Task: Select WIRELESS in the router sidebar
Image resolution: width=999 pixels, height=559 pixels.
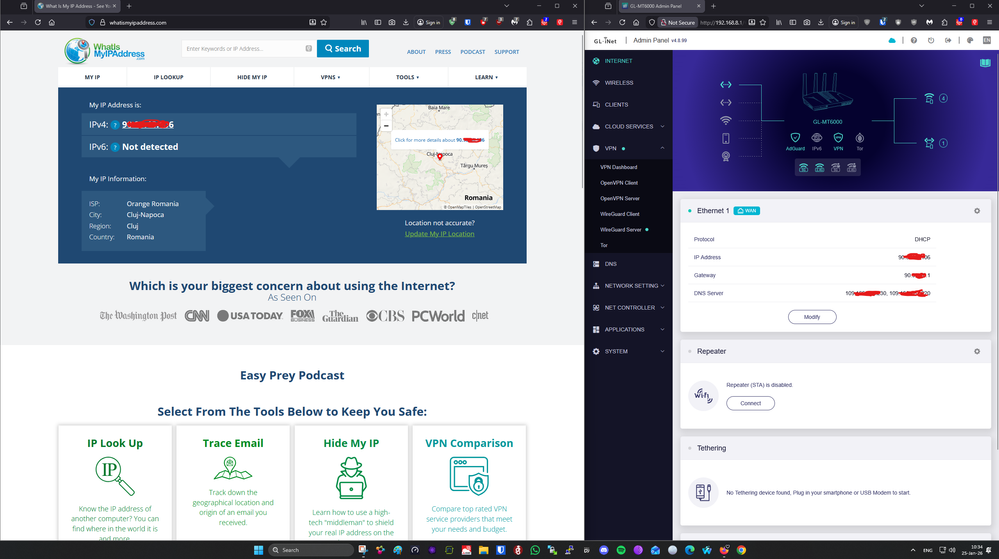Action: (628, 82)
